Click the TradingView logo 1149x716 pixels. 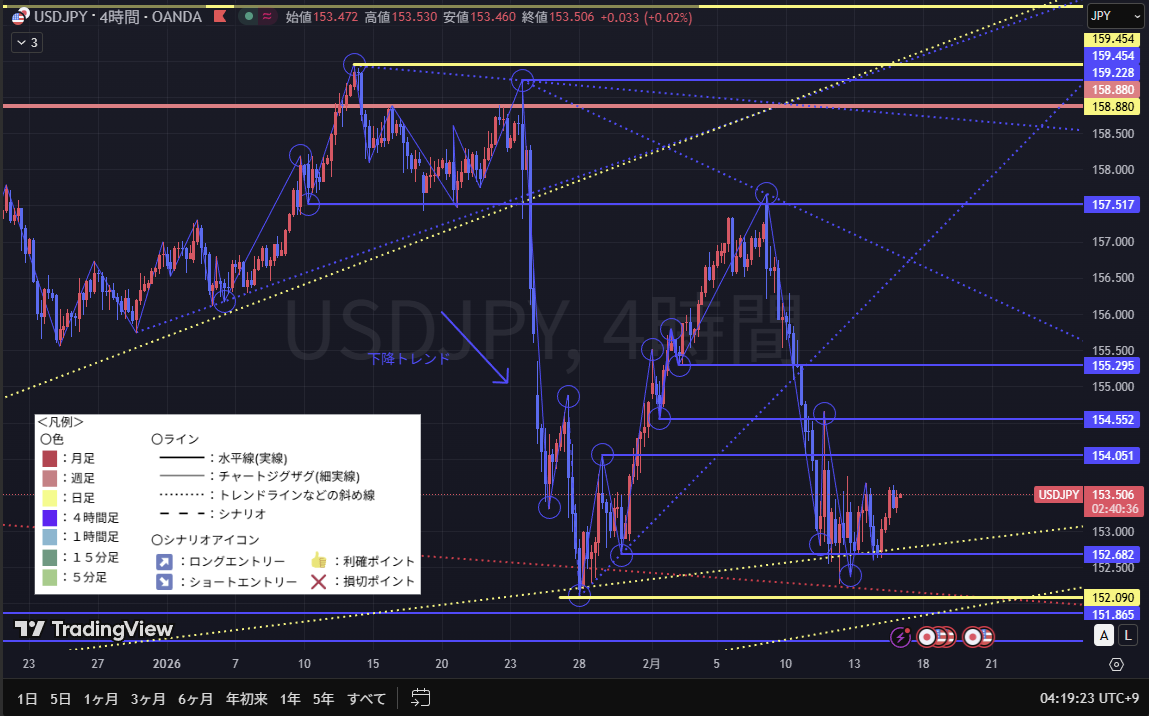pyautogui.click(x=93, y=629)
